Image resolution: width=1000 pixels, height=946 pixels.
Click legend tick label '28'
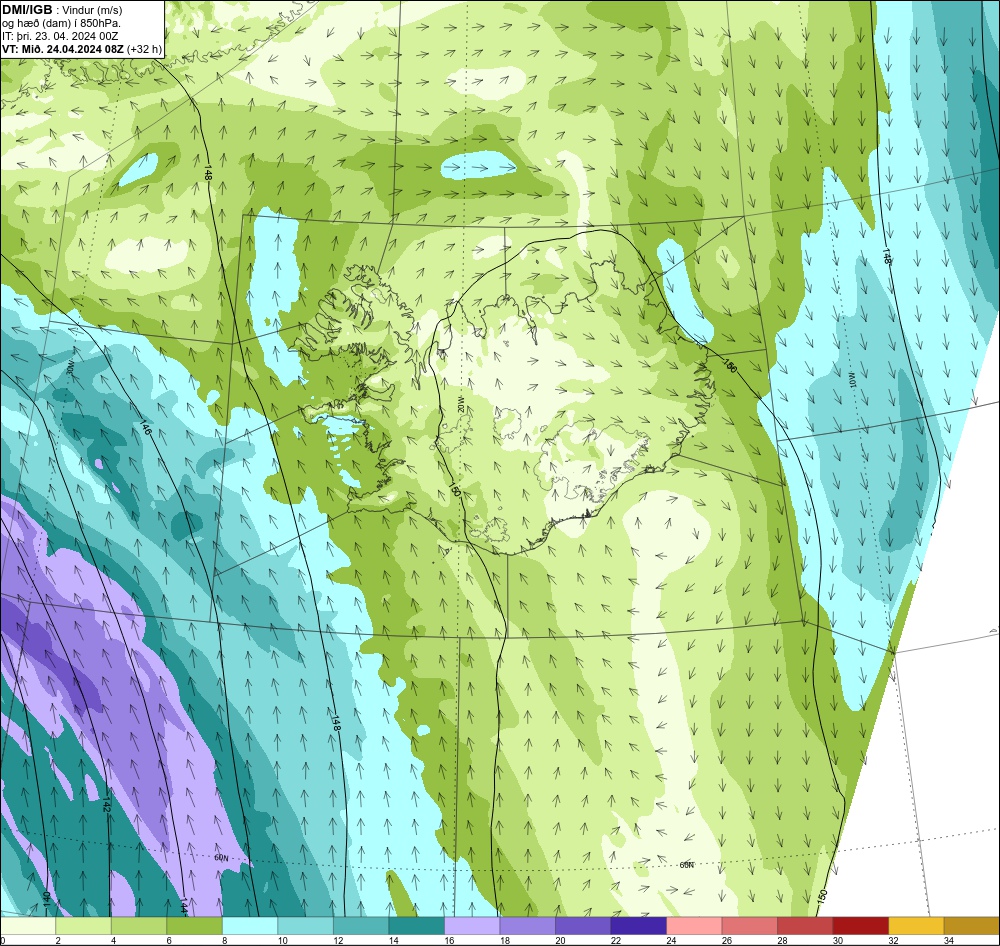(x=782, y=940)
